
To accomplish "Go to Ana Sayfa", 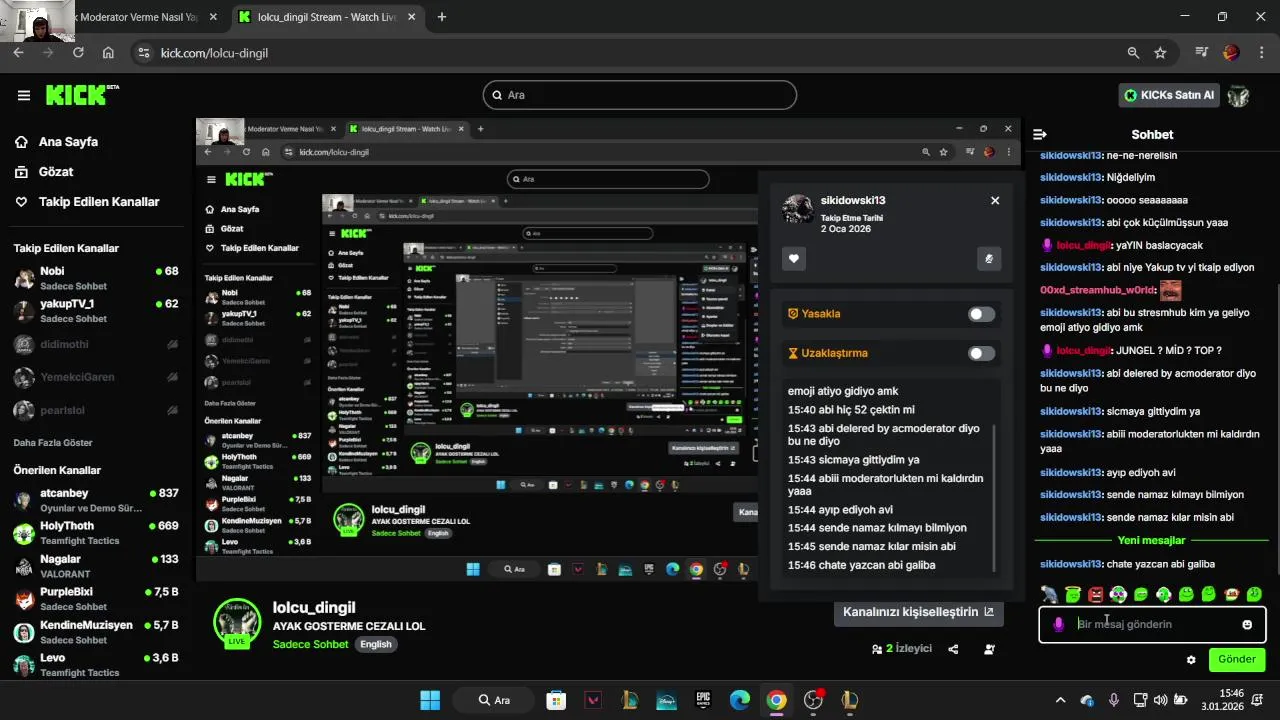I will click(68, 142).
